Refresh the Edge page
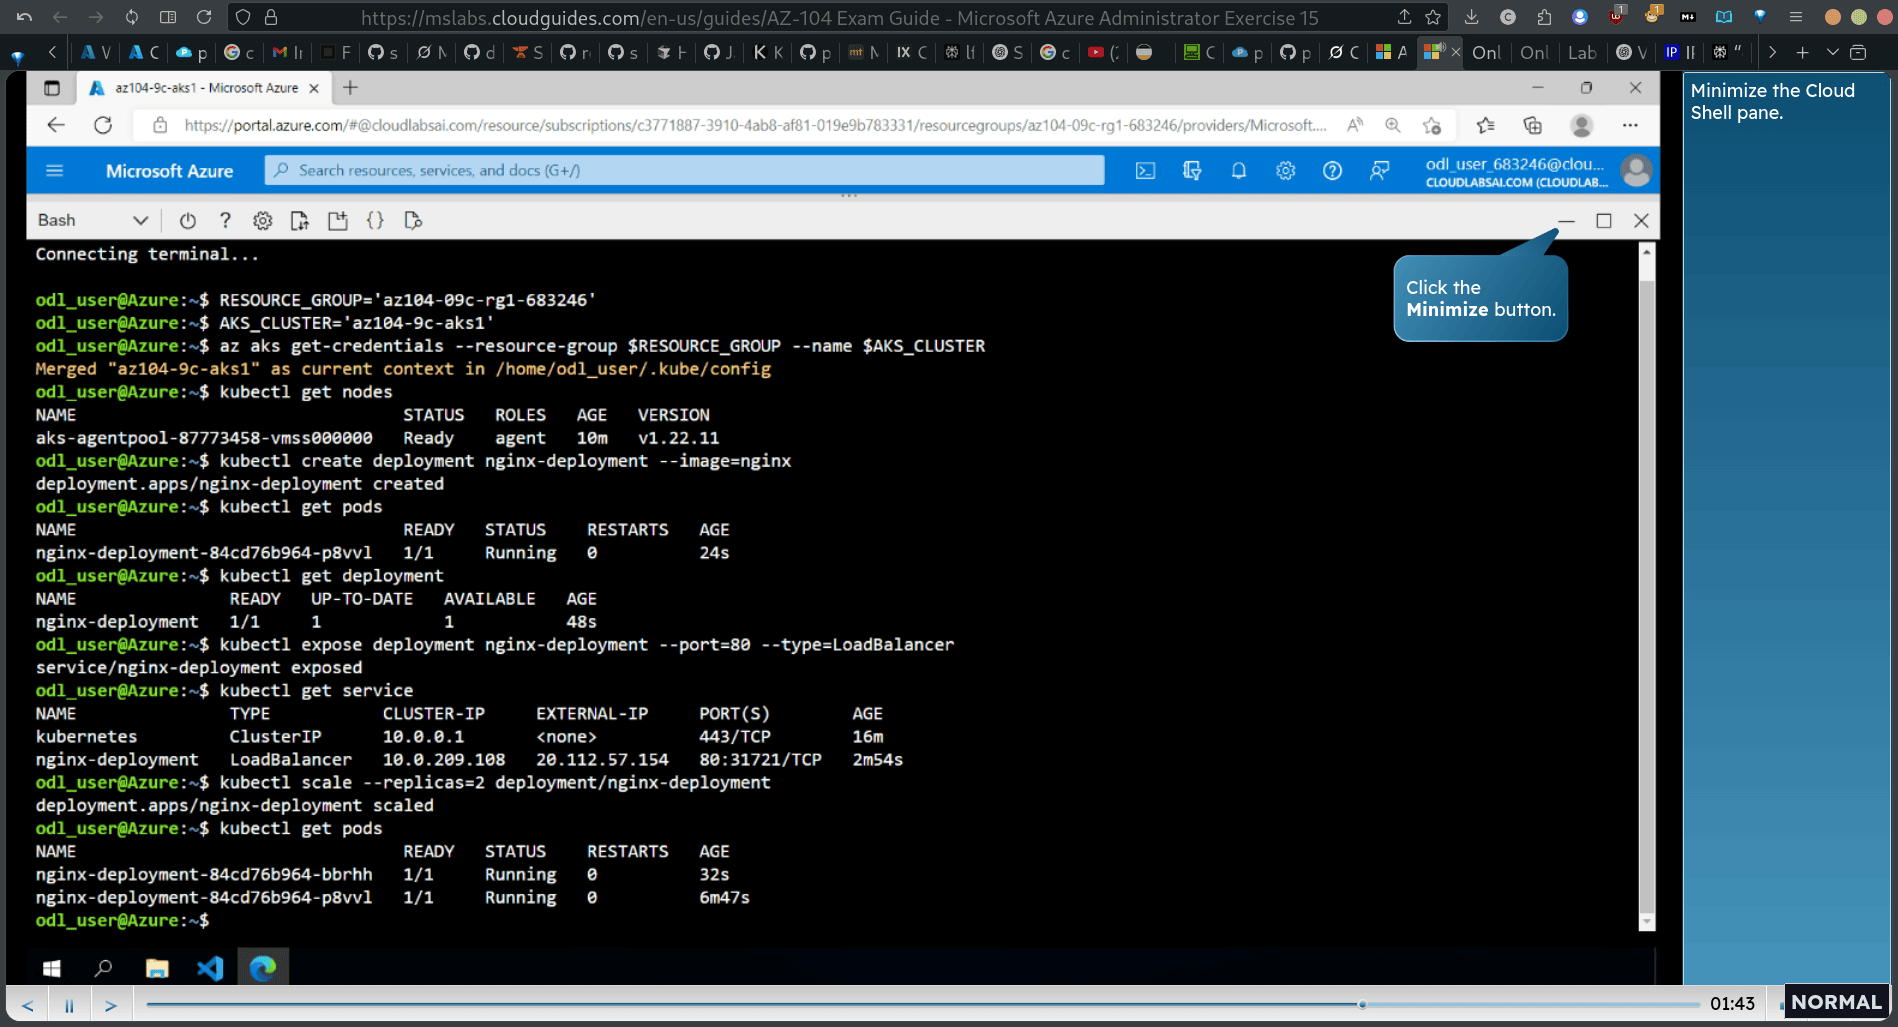 (103, 125)
